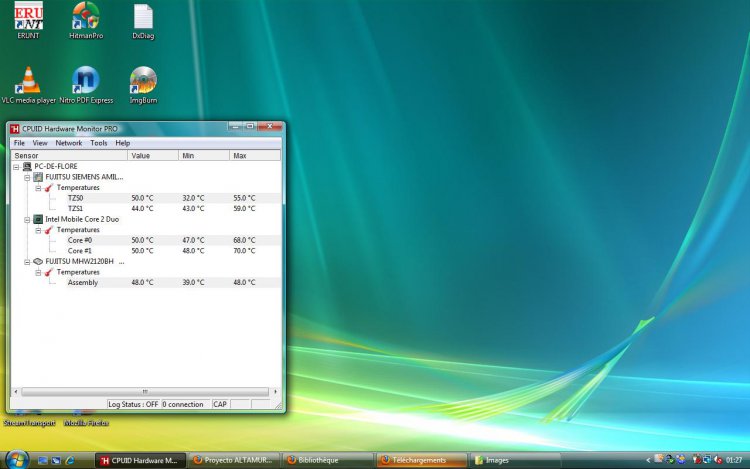Click the Max column header
750x469 pixels.
point(255,155)
